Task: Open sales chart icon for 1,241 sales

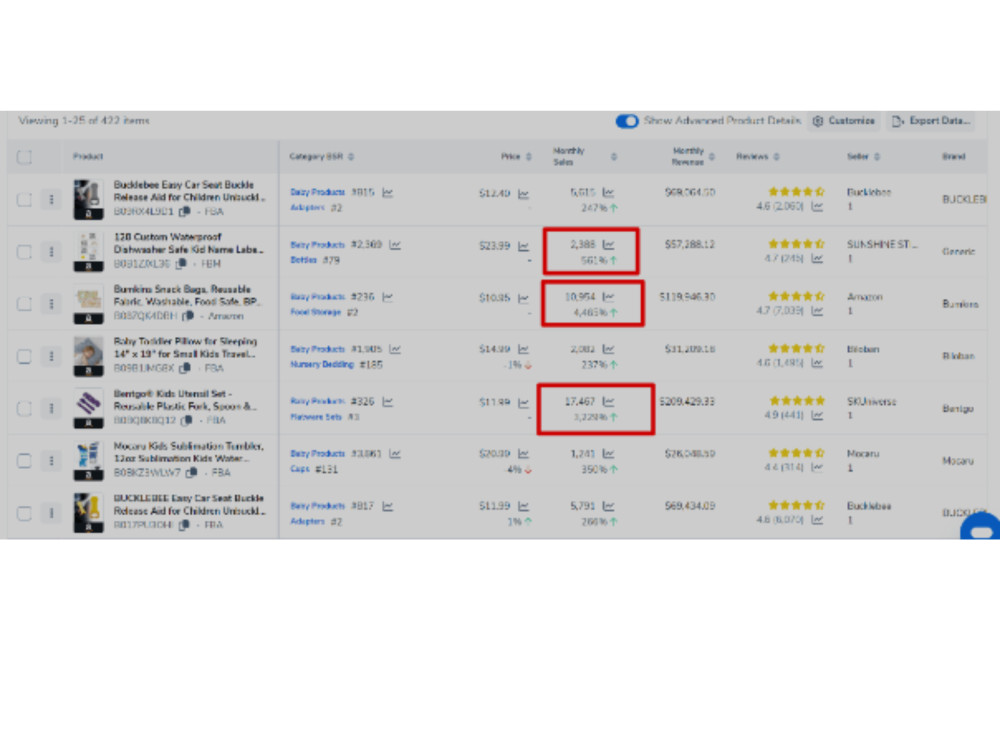Action: [x=608, y=454]
